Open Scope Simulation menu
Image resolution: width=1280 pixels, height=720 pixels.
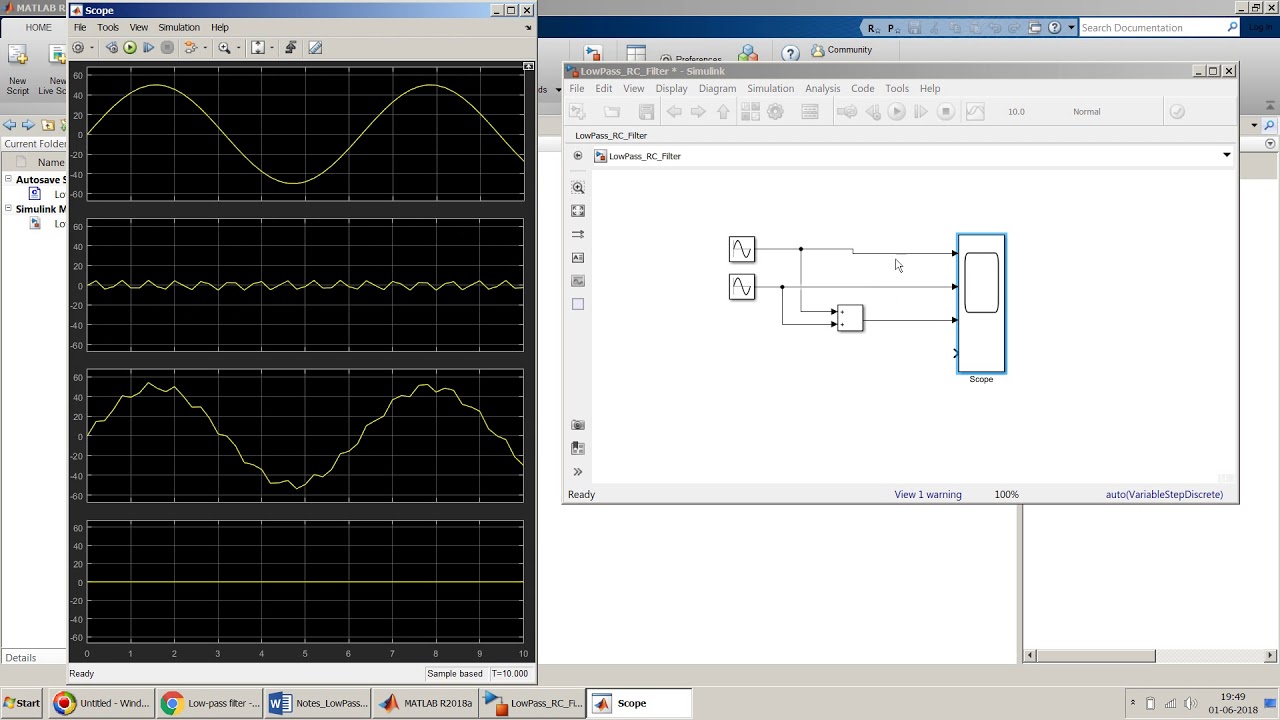point(179,27)
